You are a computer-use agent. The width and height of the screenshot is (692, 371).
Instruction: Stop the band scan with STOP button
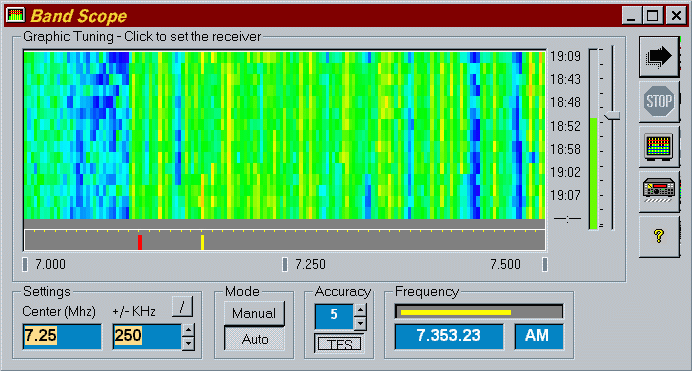[x=659, y=101]
